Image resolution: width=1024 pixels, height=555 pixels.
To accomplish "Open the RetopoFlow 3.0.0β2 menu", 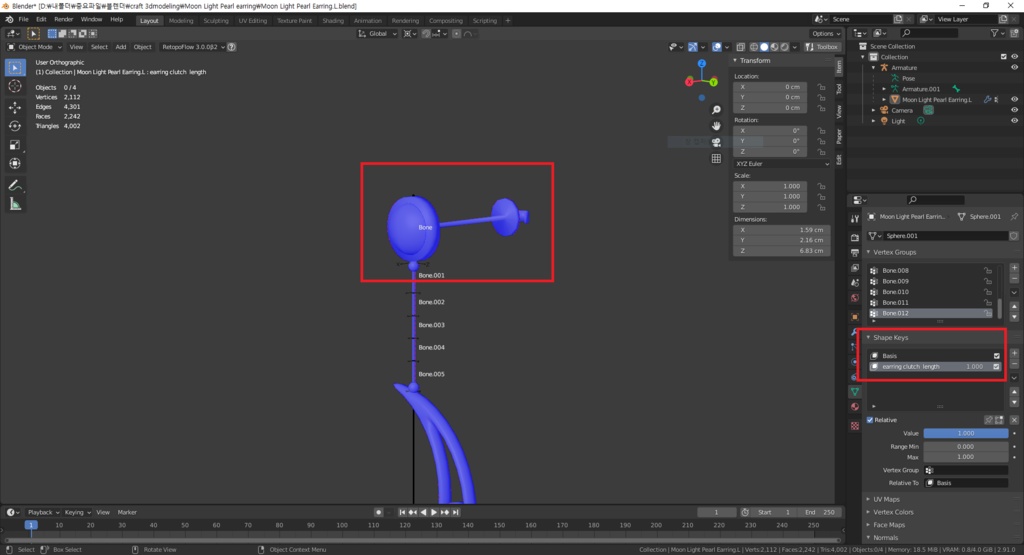I will (193, 47).
